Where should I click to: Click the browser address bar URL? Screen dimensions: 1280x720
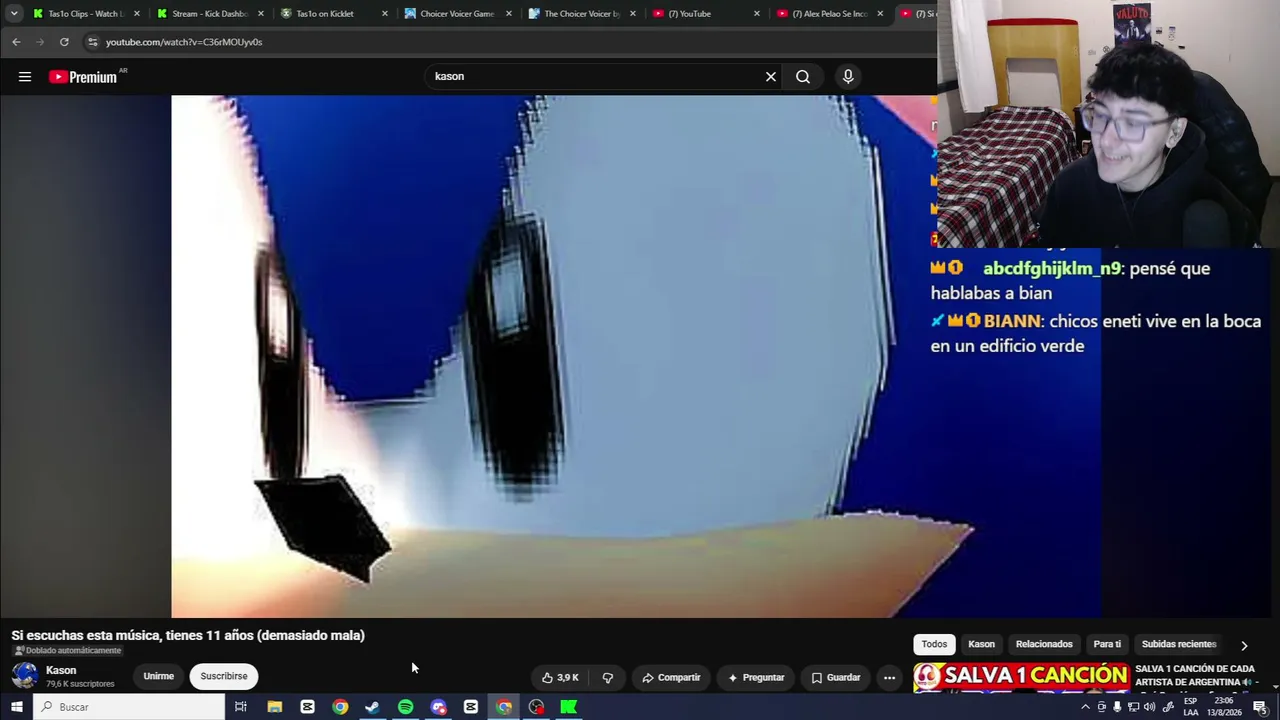click(x=184, y=42)
